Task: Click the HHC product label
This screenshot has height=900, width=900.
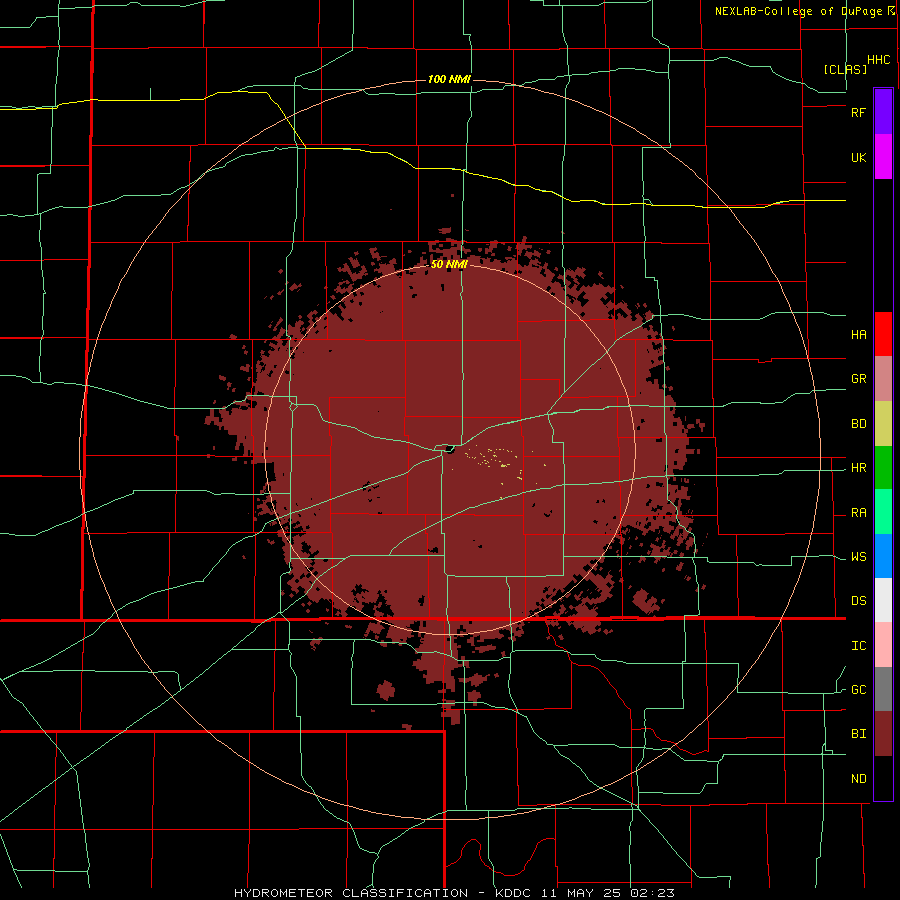Action: coord(879,60)
